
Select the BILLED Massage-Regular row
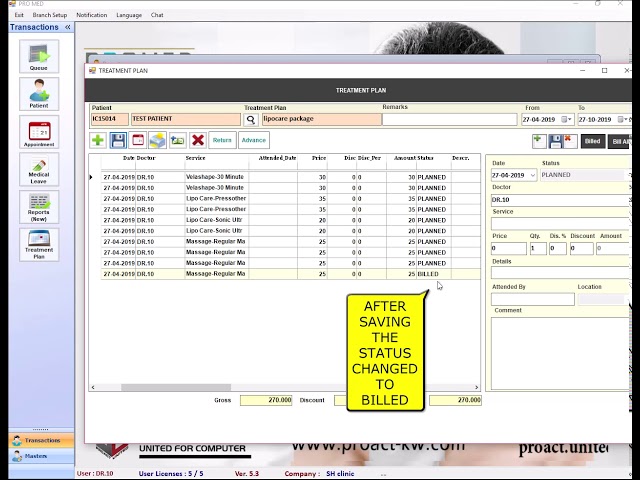tap(291, 274)
